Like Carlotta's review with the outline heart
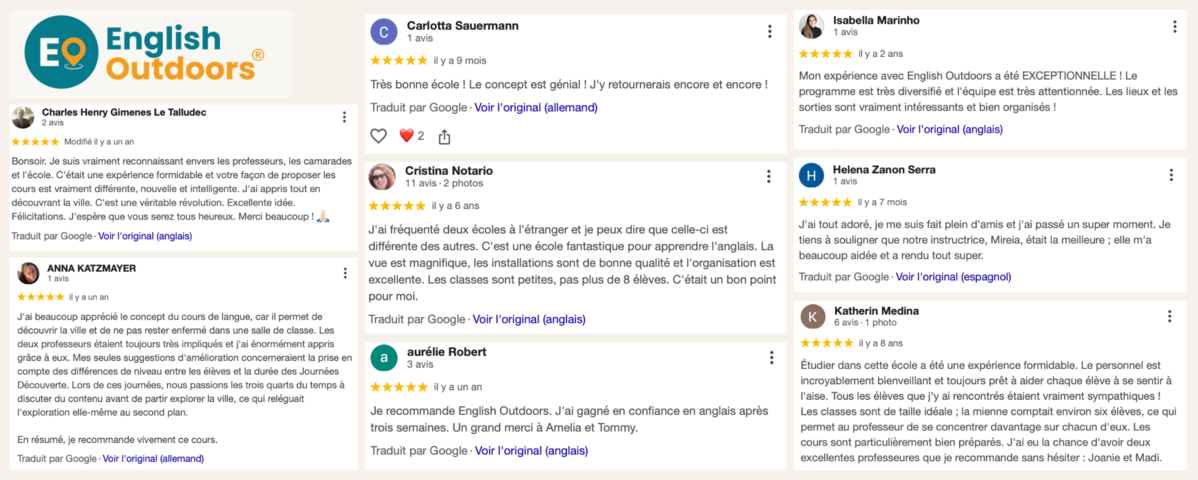The width and height of the screenshot is (1198, 480). [379, 136]
